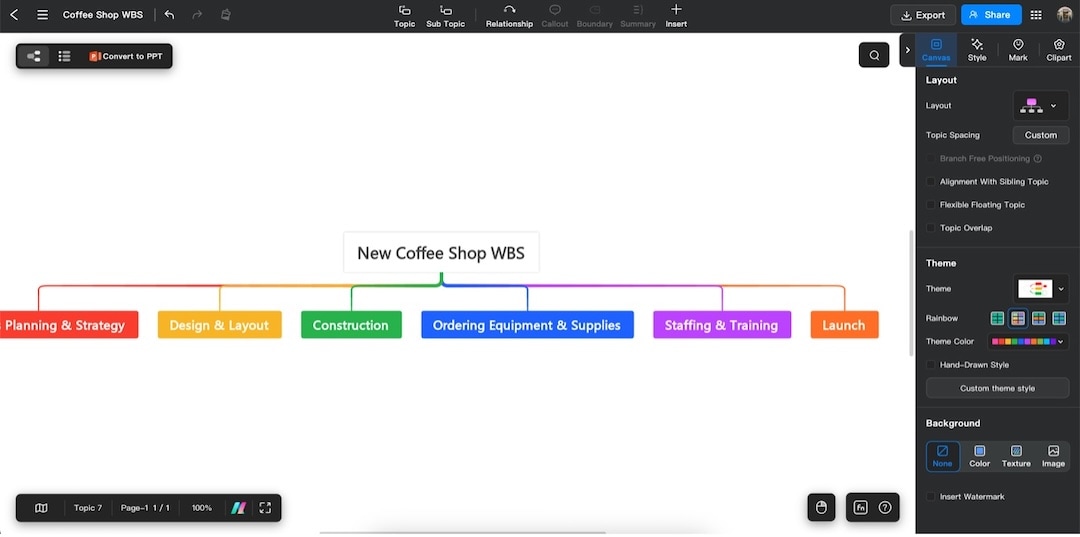Enable Alignment With Sibling Topic

(931, 182)
